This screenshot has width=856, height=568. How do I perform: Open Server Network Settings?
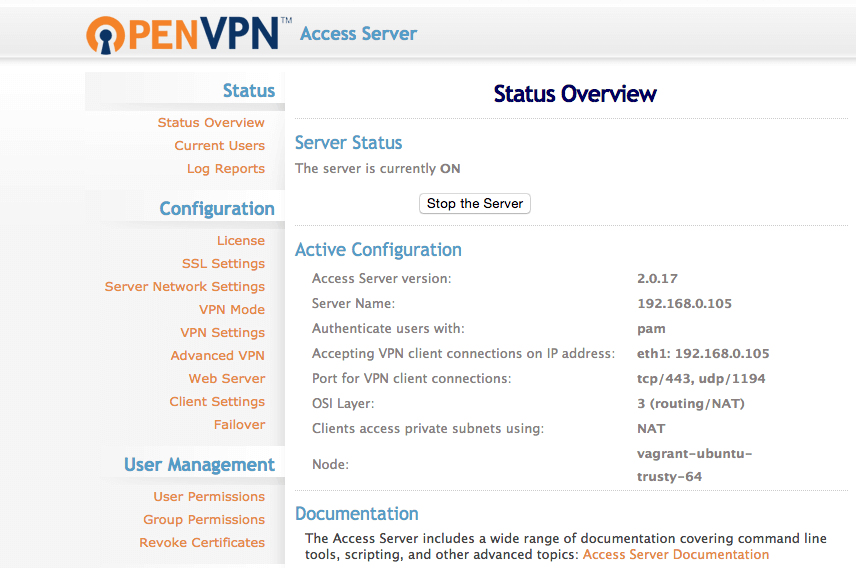(x=185, y=287)
